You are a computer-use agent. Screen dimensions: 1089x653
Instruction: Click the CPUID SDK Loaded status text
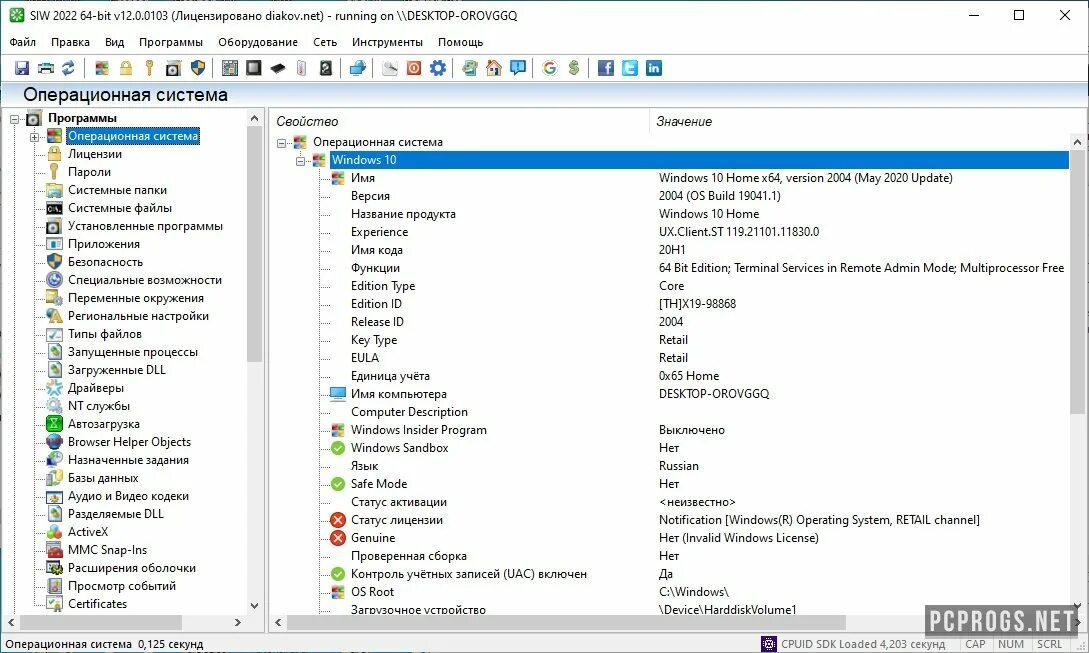863,644
